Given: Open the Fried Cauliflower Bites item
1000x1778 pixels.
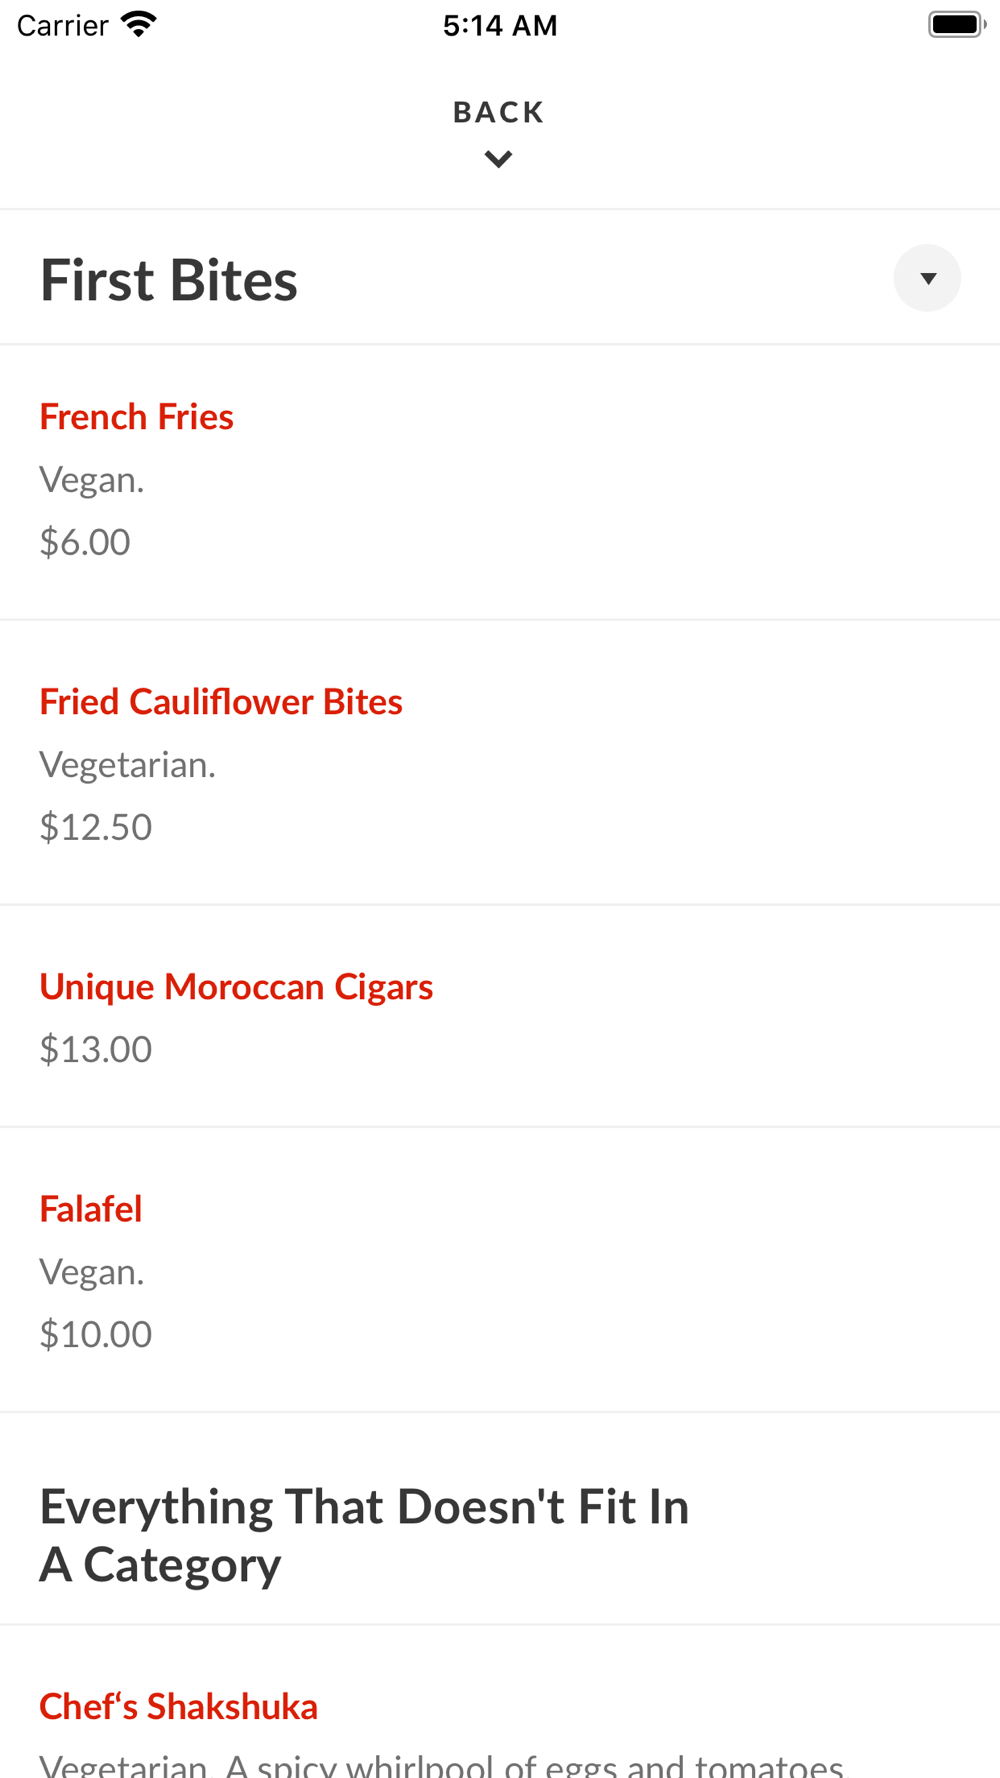Looking at the screenshot, I should click(x=221, y=702).
